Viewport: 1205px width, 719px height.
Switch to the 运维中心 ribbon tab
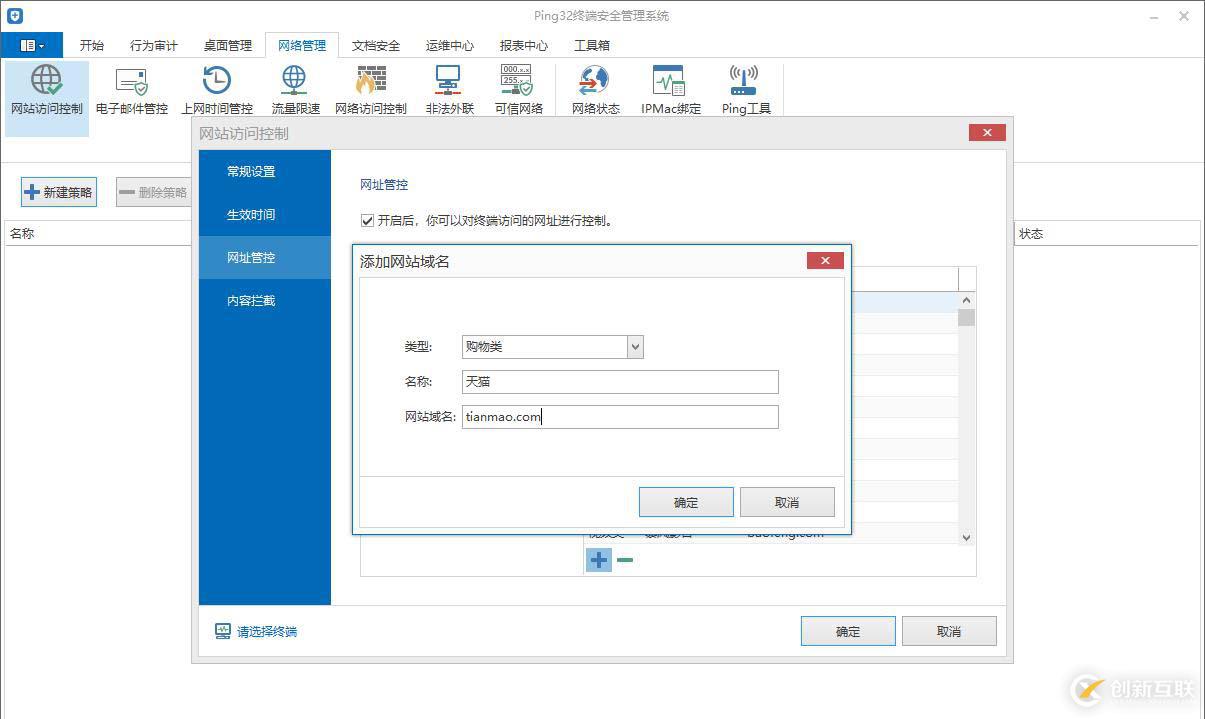450,45
